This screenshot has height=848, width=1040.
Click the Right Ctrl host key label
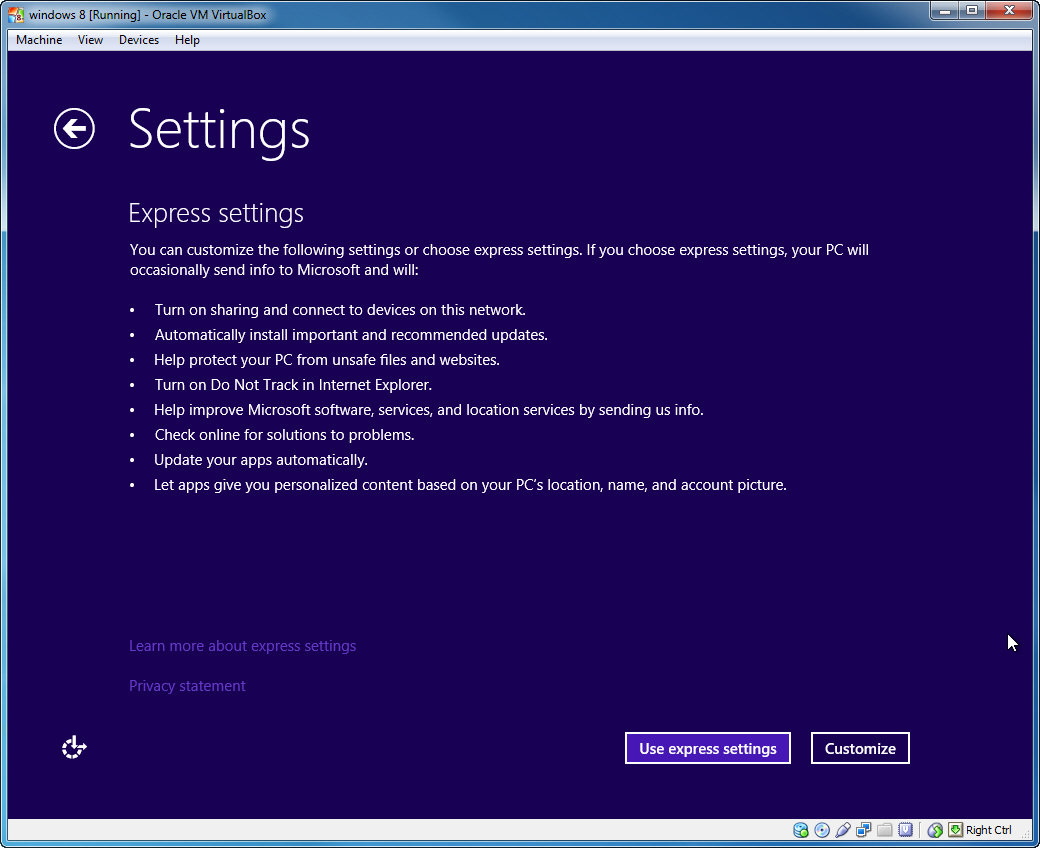(988, 830)
